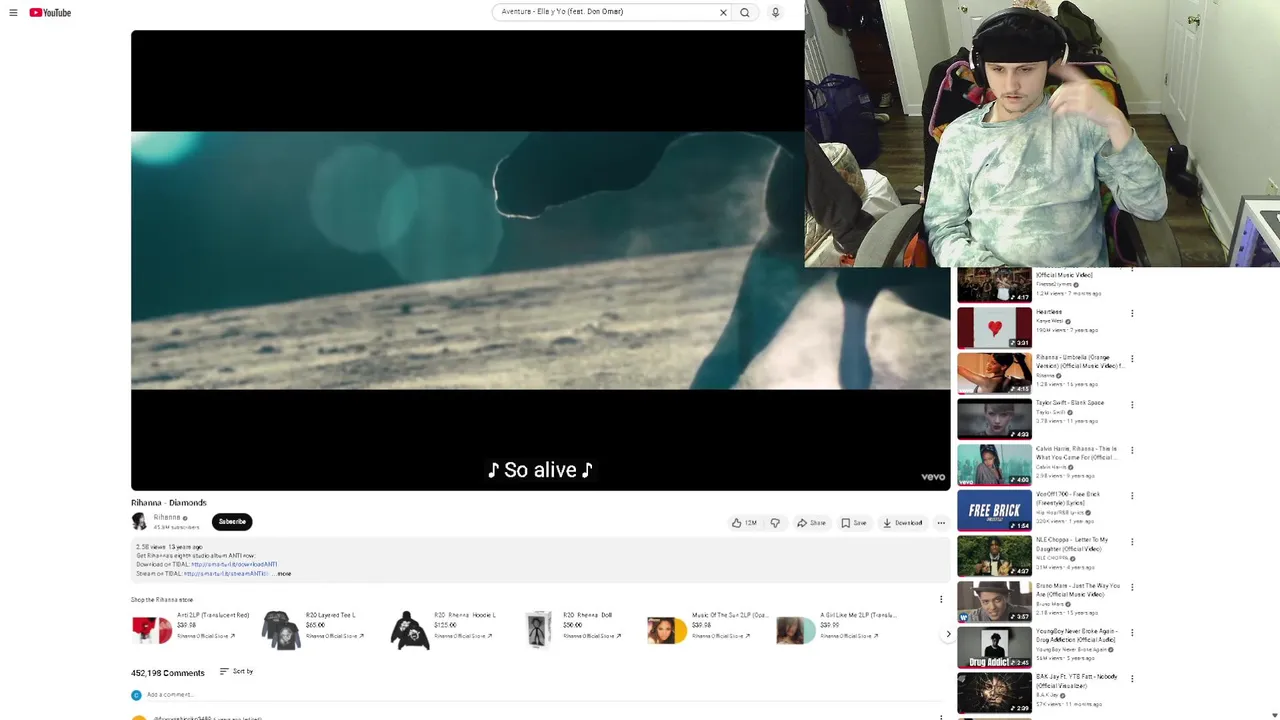This screenshot has width=1280, height=720.
Task: Open Anti 2LP Translucent Red product
Action: click(193, 629)
